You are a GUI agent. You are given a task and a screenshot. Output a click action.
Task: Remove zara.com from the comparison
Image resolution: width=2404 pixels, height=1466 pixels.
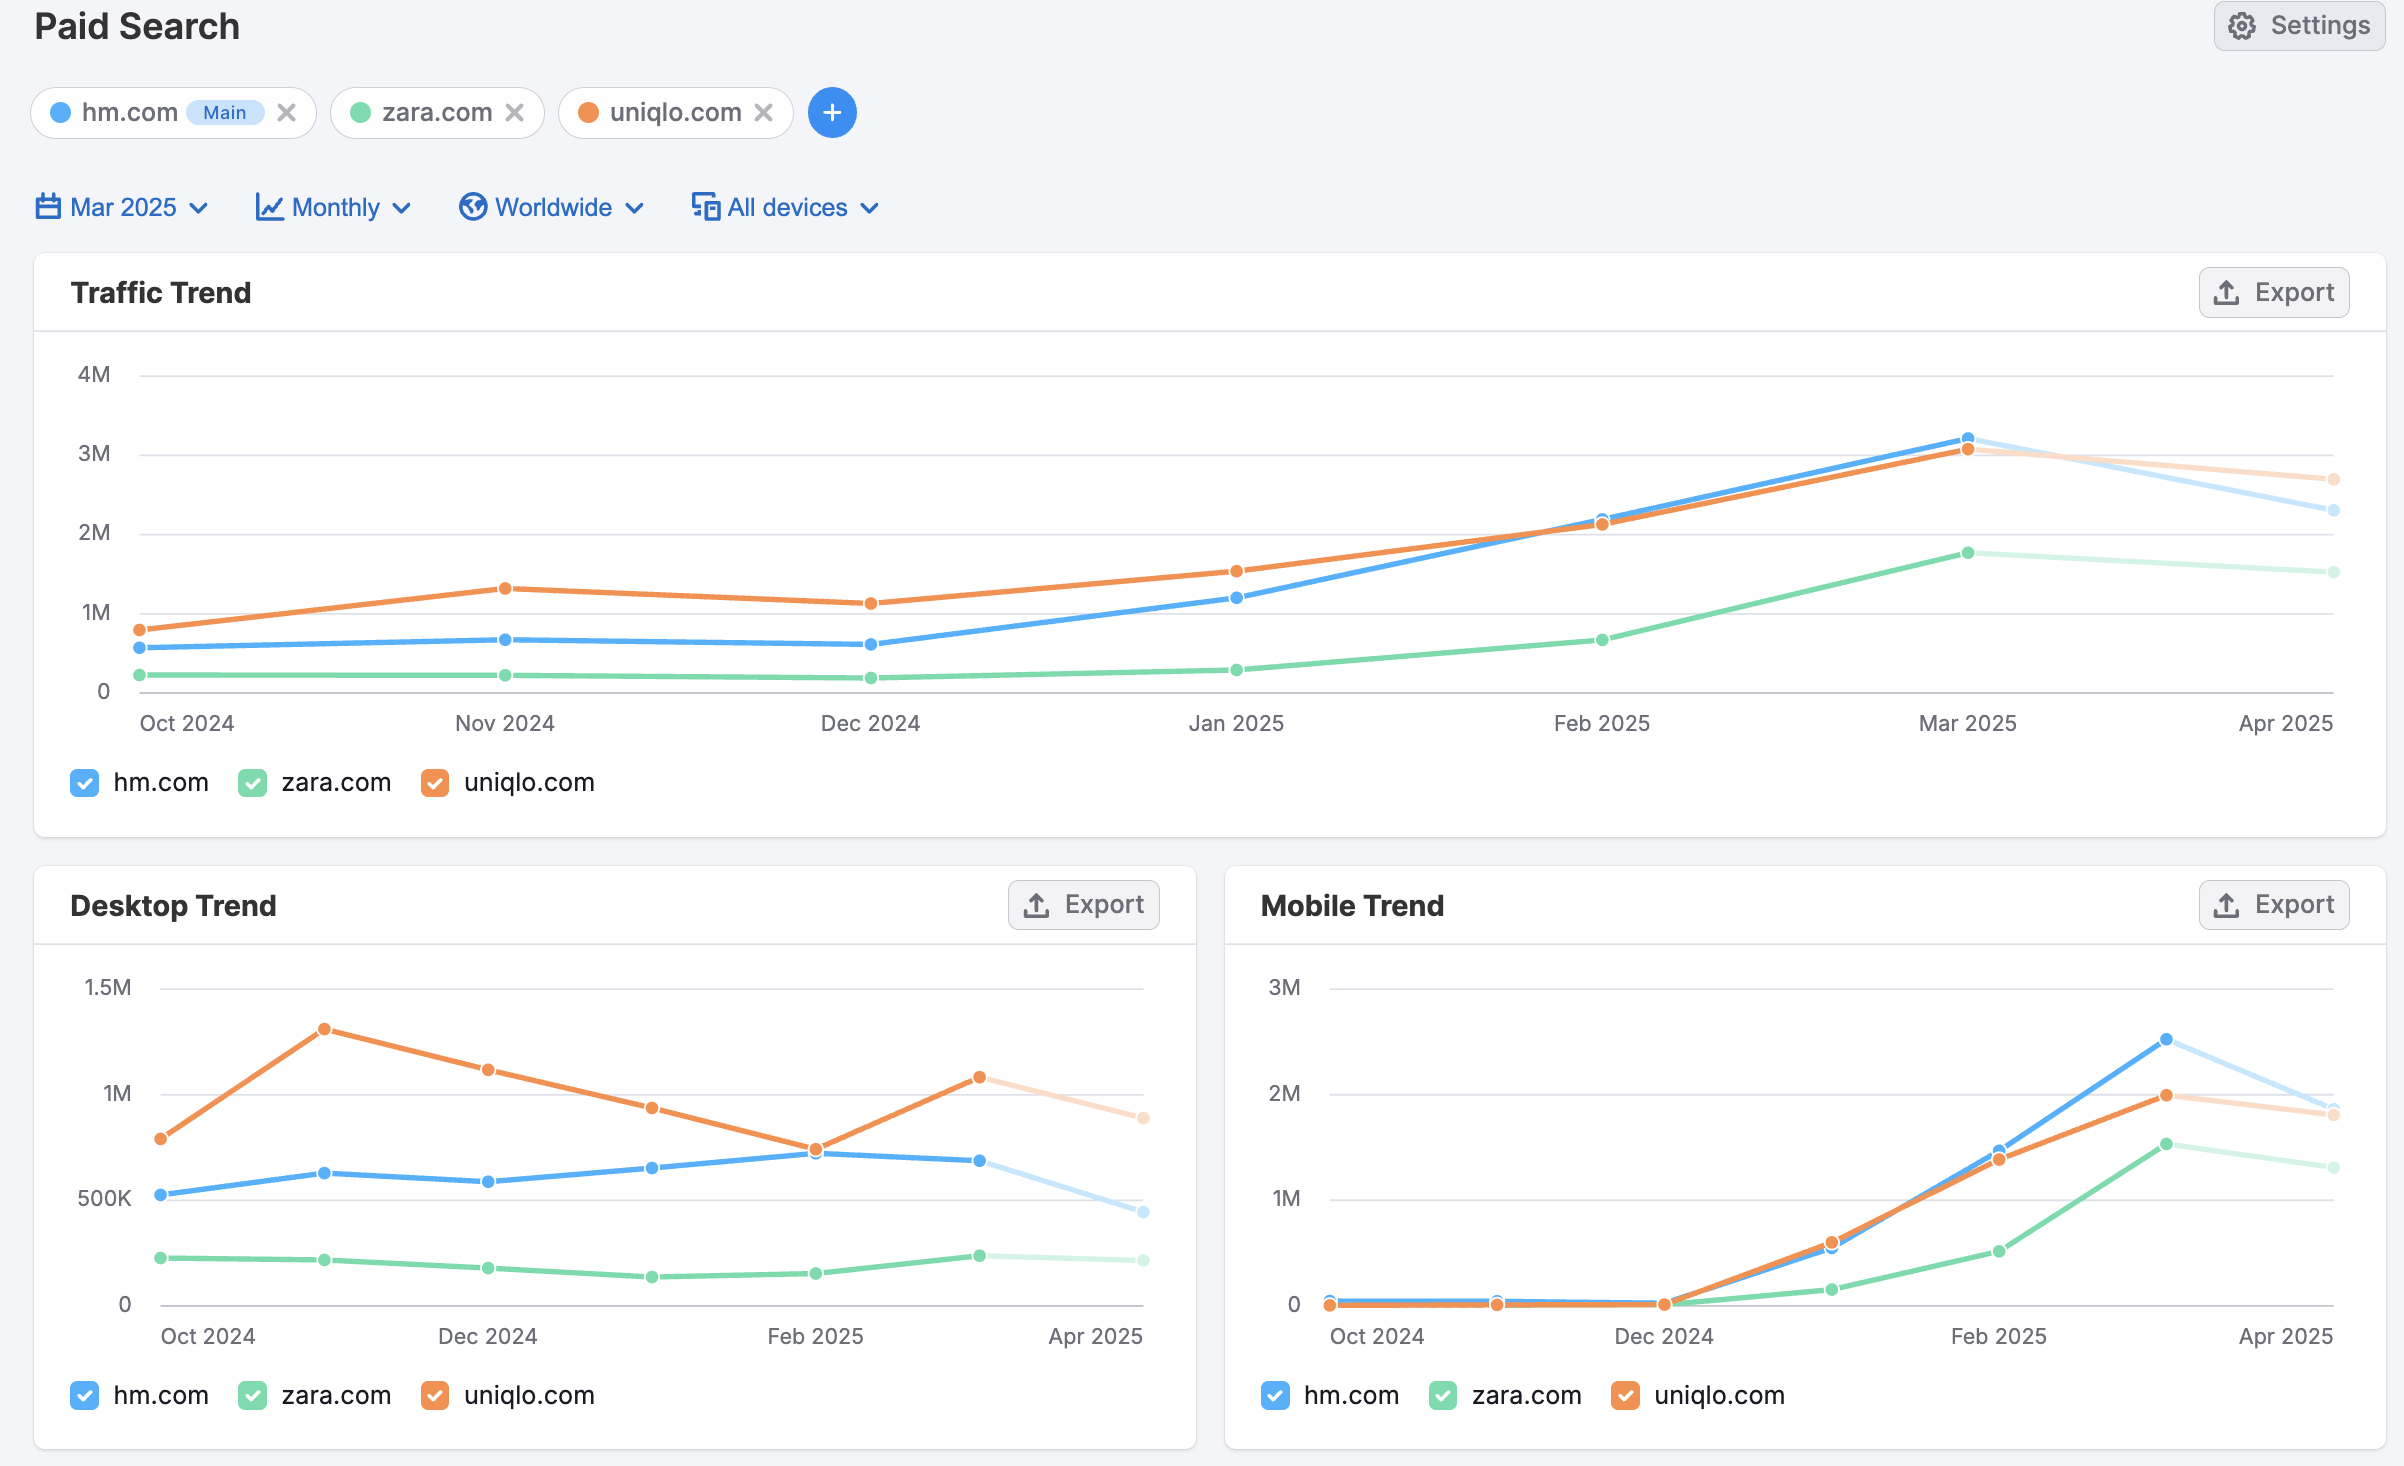[515, 113]
